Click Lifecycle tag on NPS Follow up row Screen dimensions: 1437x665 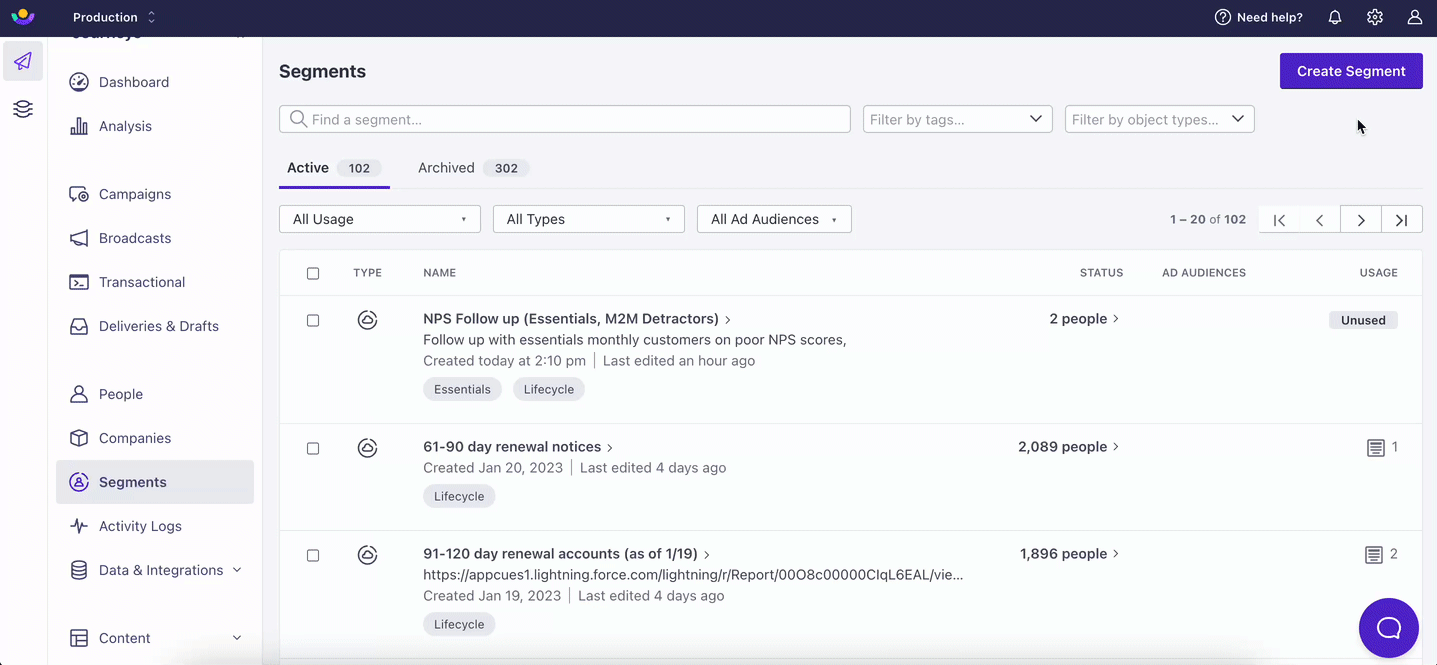tap(549, 389)
